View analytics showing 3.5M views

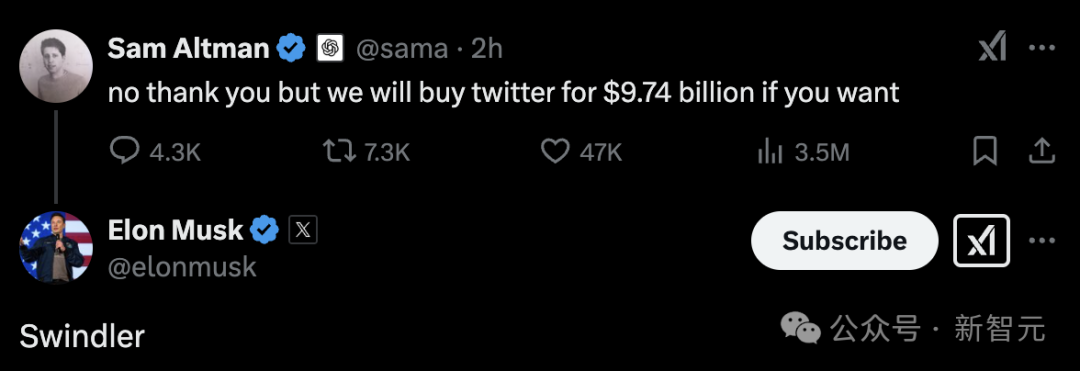pos(802,152)
